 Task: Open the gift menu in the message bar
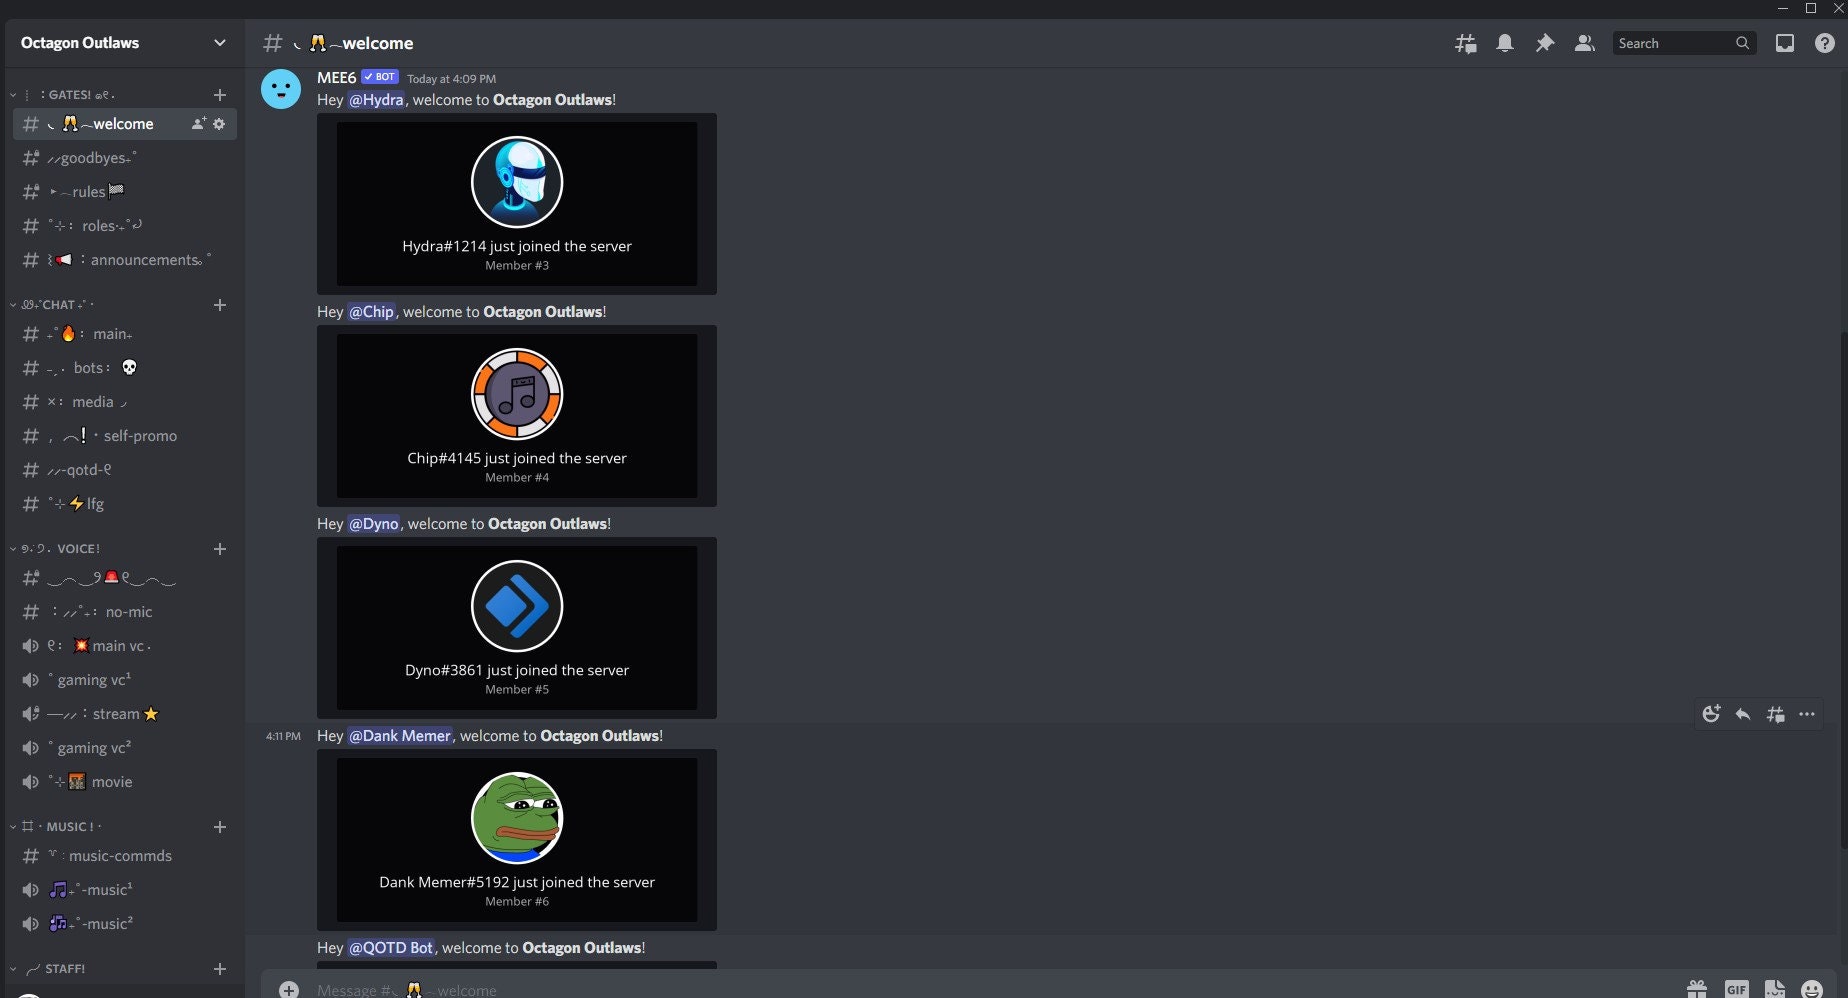[x=1697, y=989]
